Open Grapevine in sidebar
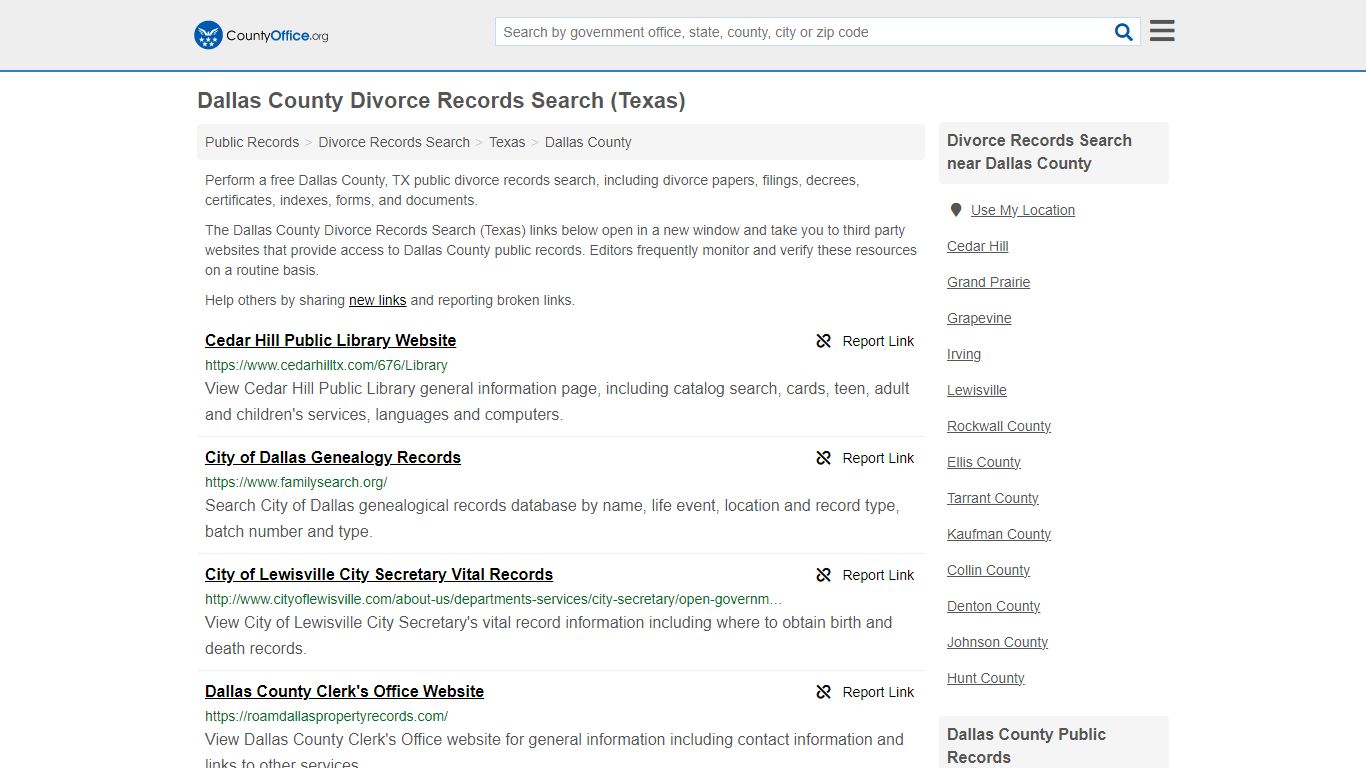The width and height of the screenshot is (1366, 768). point(979,318)
